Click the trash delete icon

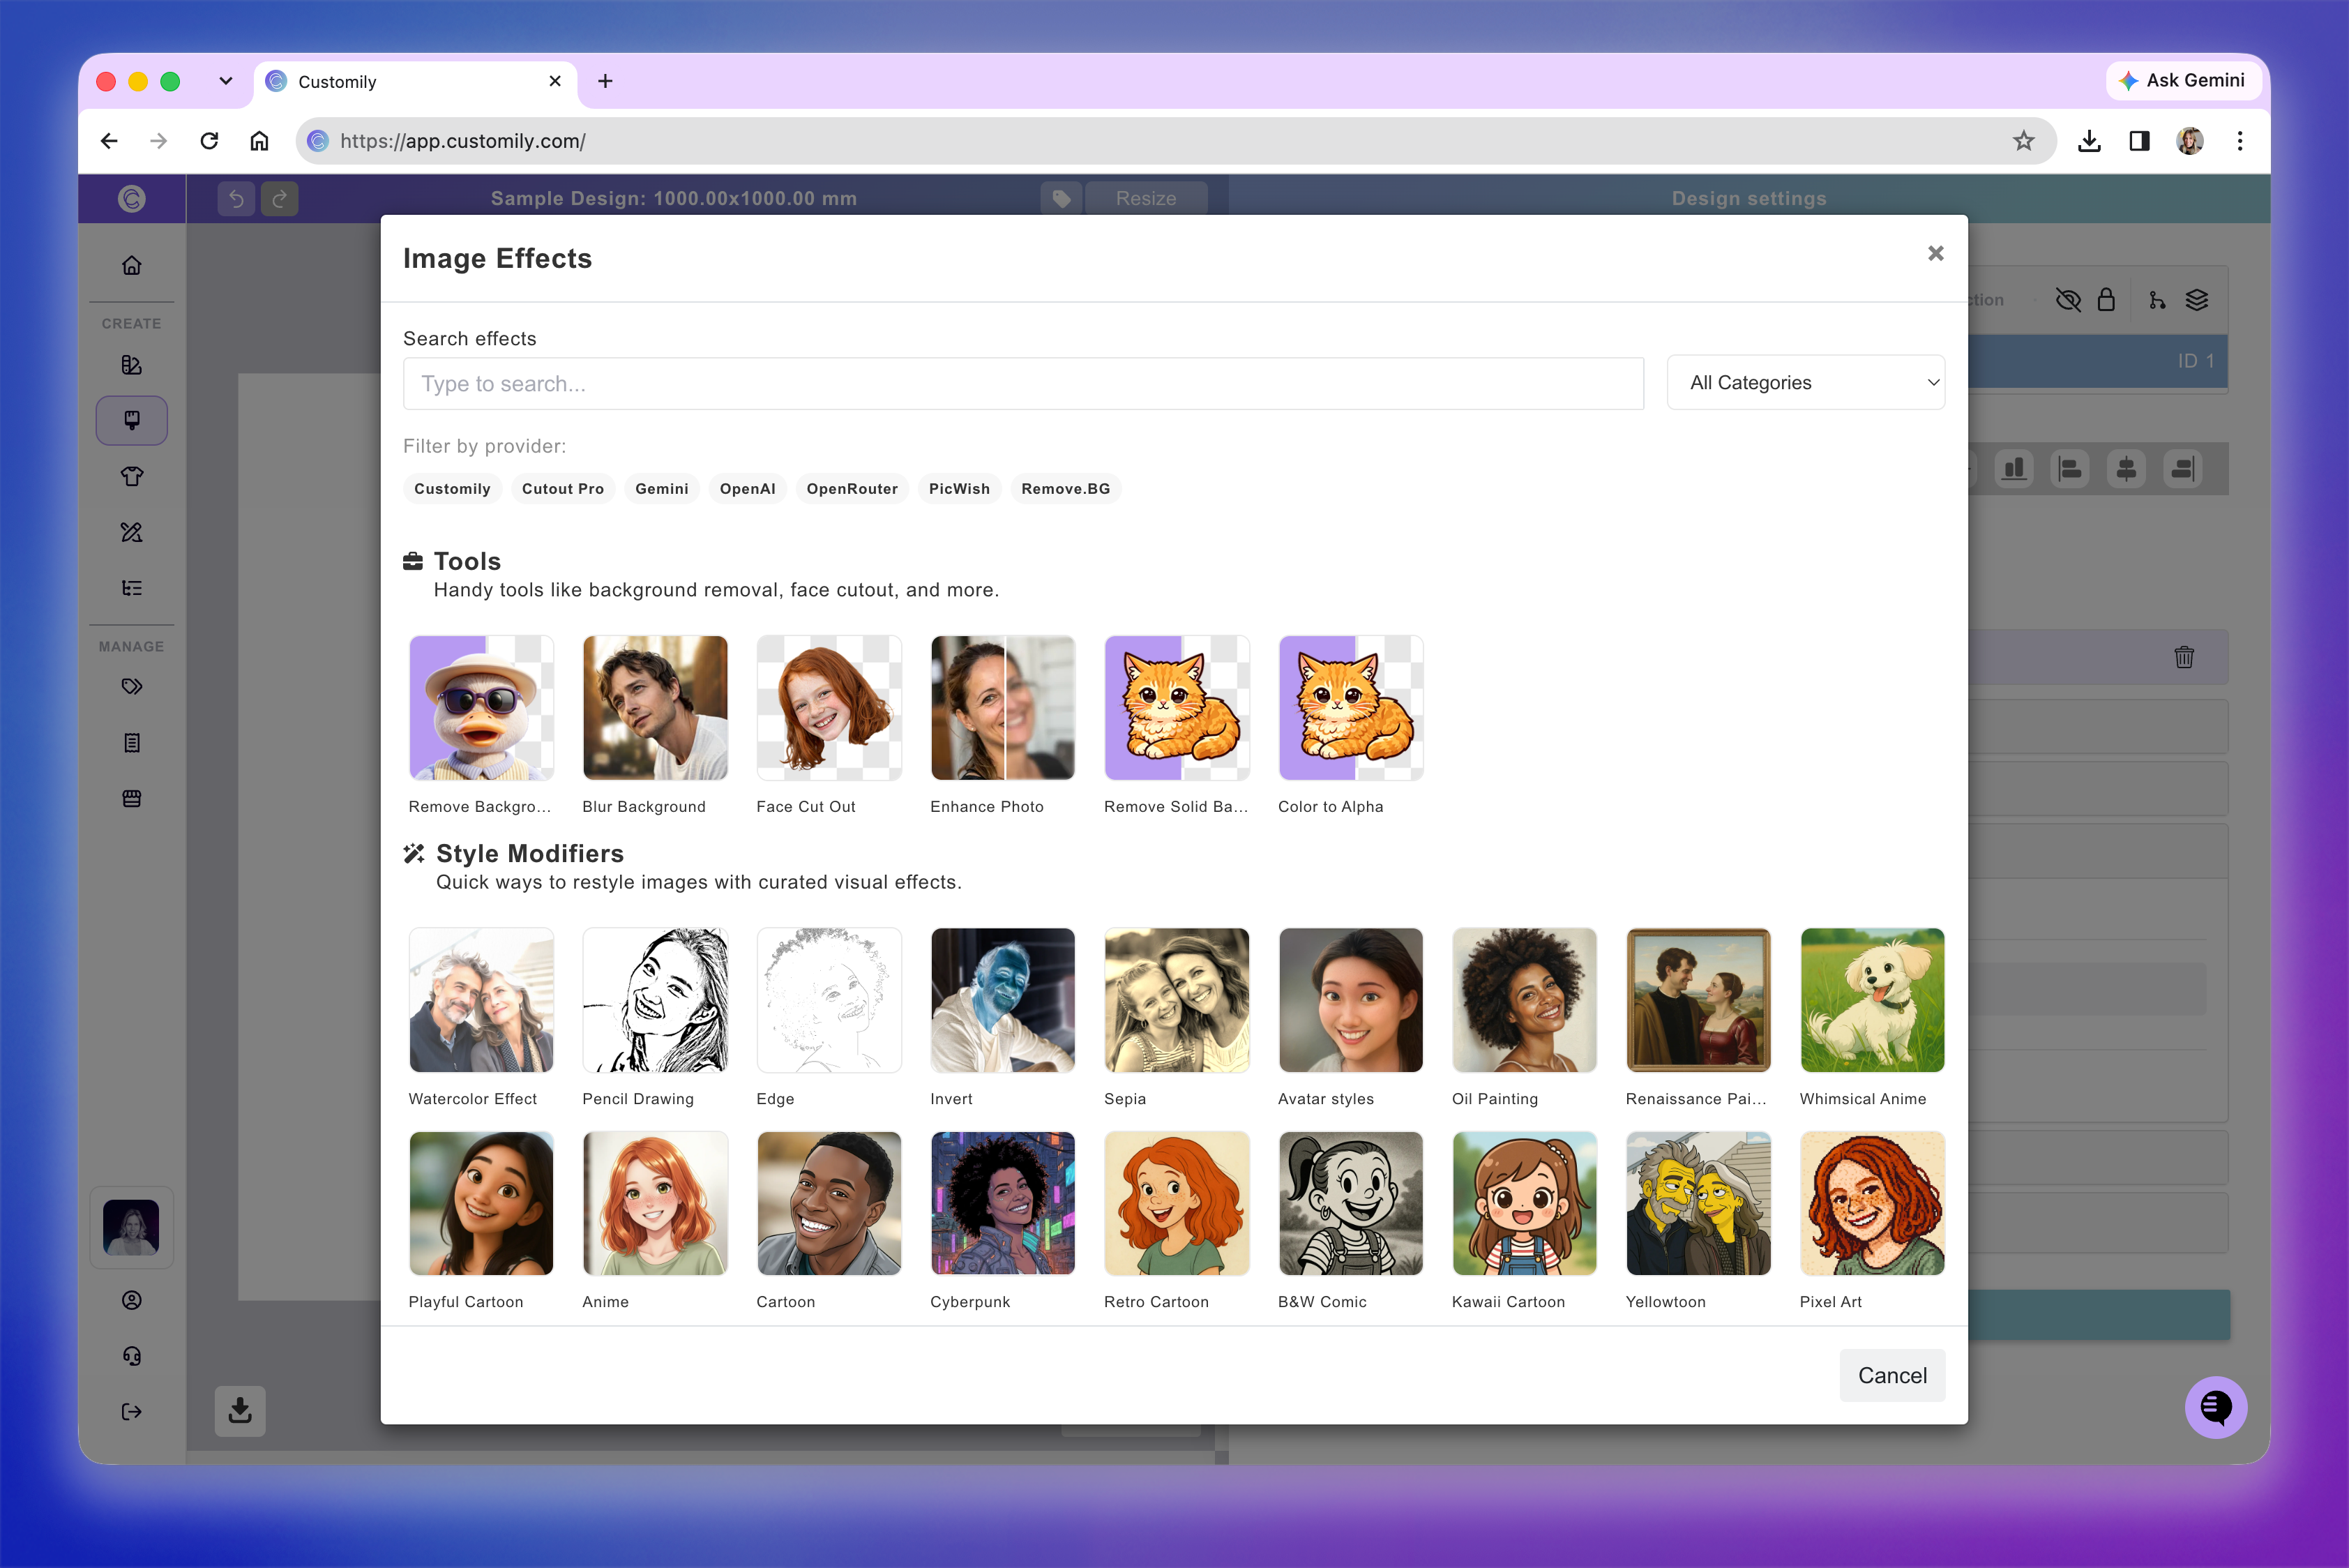pyautogui.click(x=2184, y=657)
